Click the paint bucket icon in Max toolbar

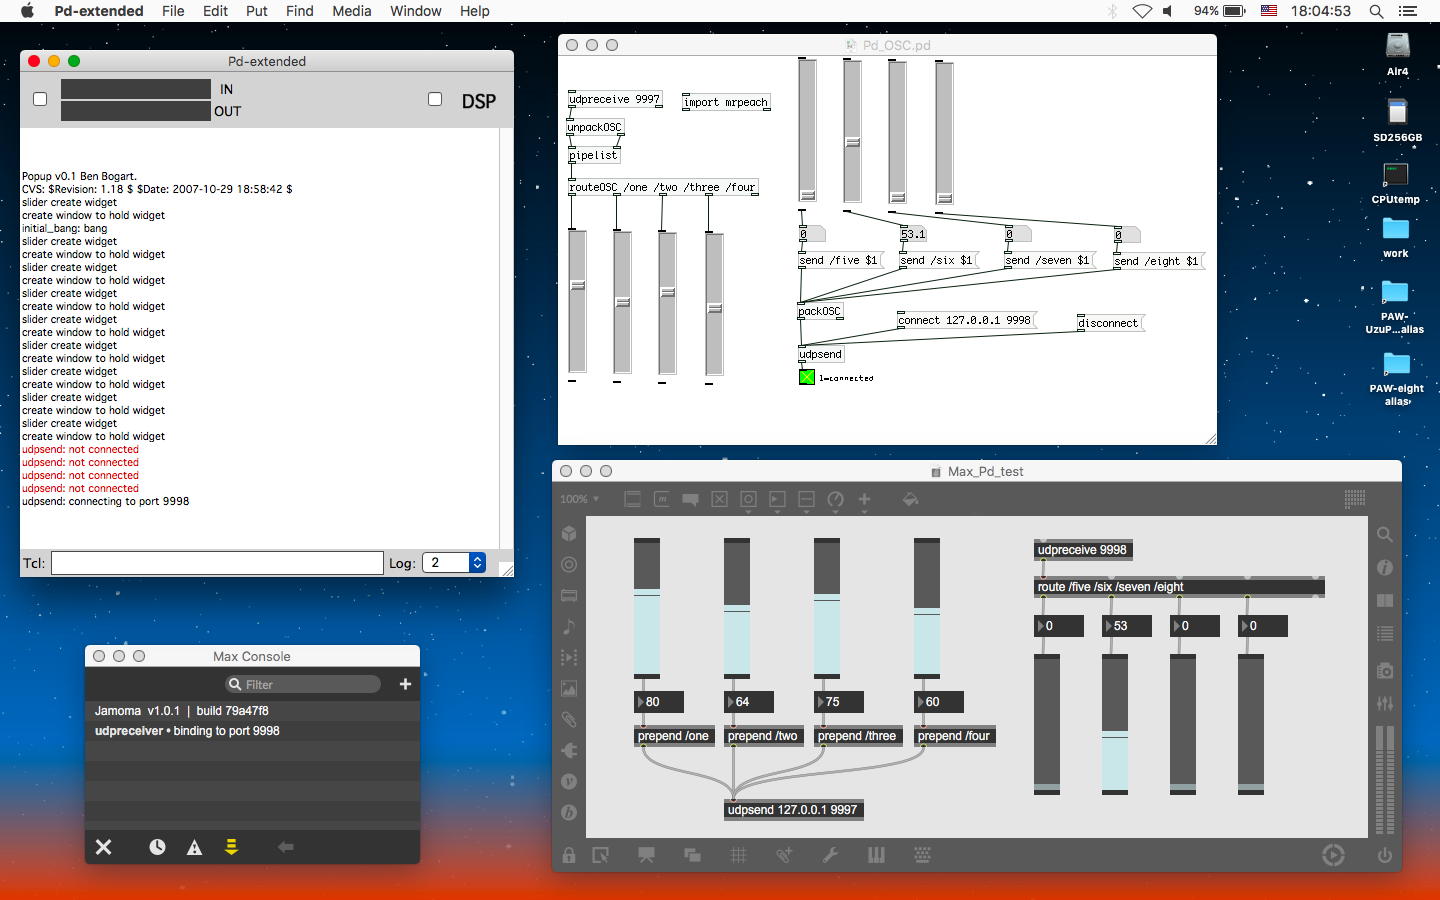click(x=910, y=499)
